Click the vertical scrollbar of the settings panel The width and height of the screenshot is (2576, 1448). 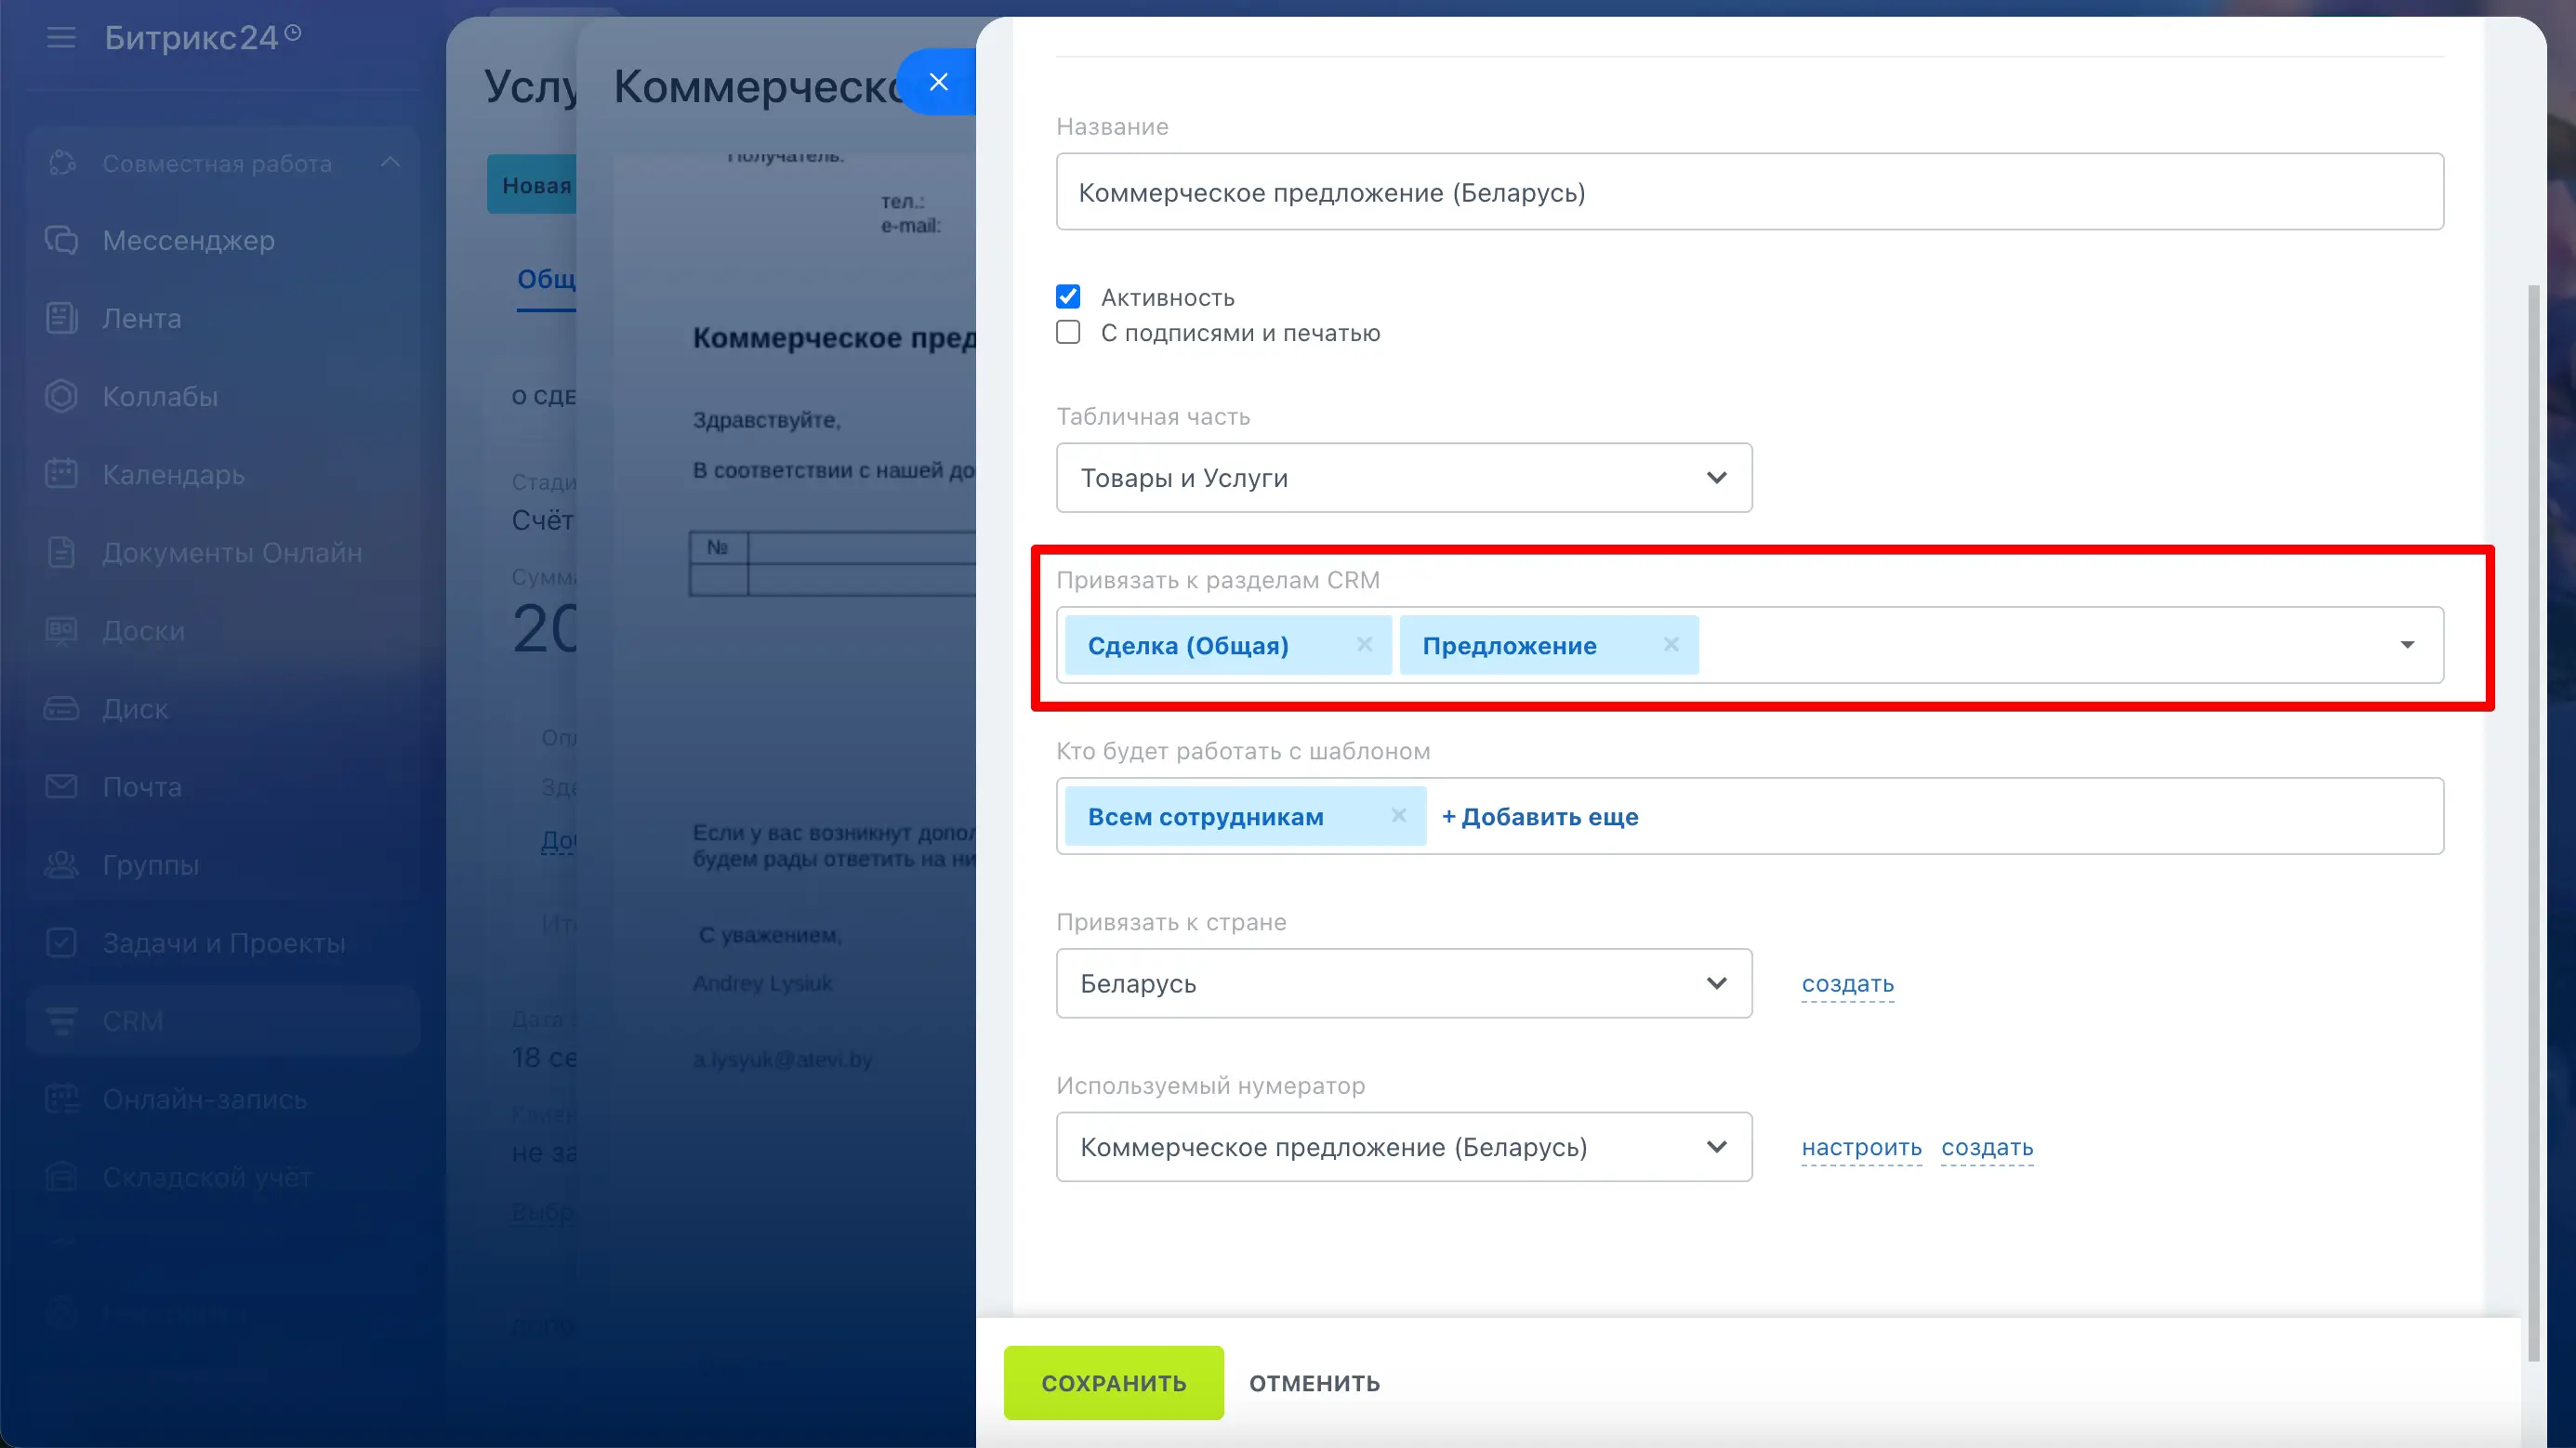coord(2533,823)
